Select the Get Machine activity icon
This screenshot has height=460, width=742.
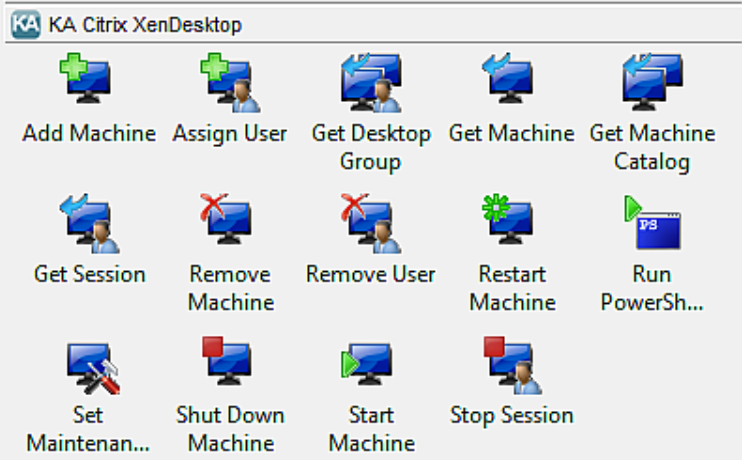[508, 78]
